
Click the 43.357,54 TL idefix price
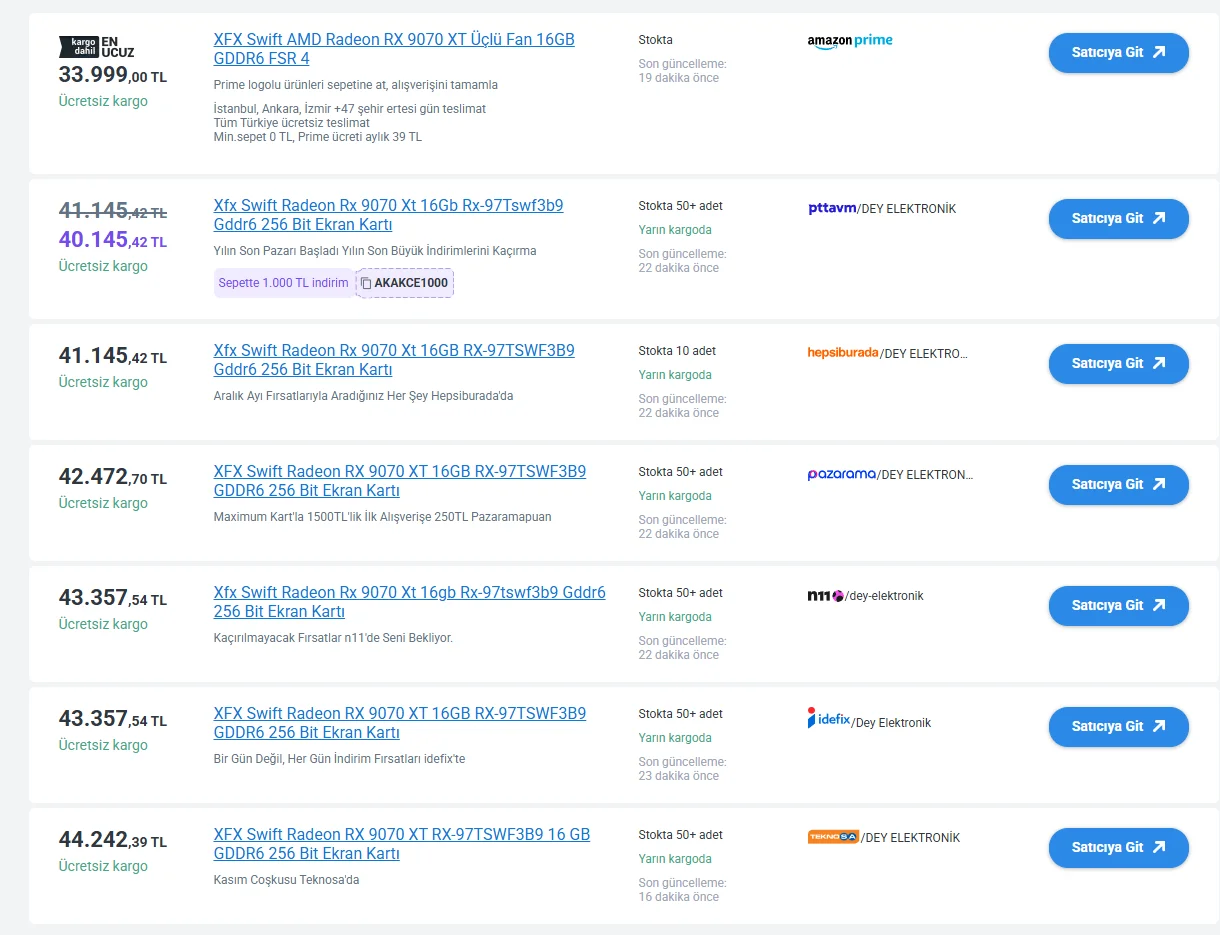113,719
